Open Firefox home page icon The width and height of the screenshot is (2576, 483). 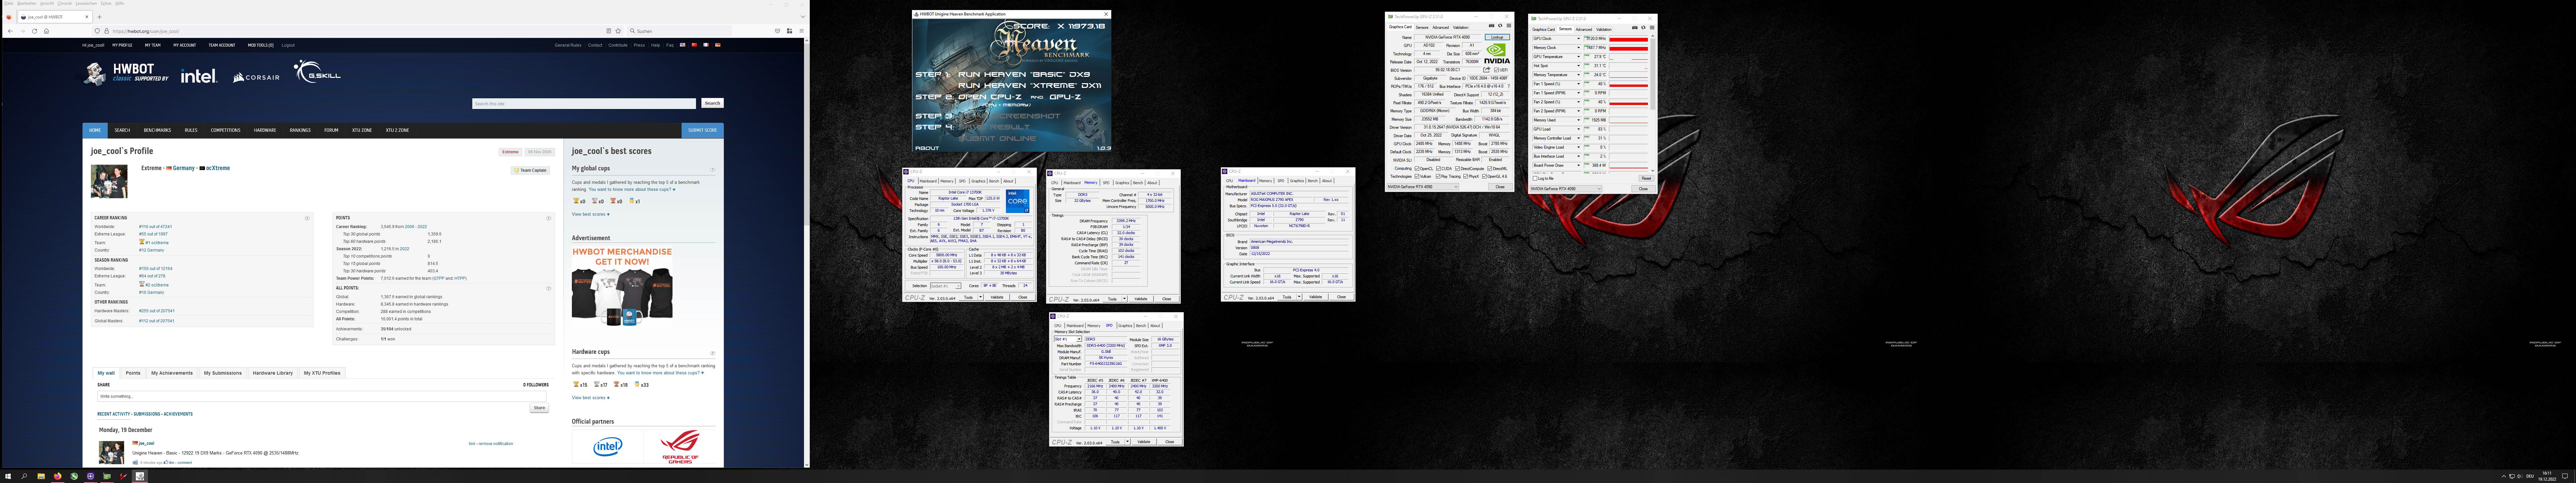point(46,31)
